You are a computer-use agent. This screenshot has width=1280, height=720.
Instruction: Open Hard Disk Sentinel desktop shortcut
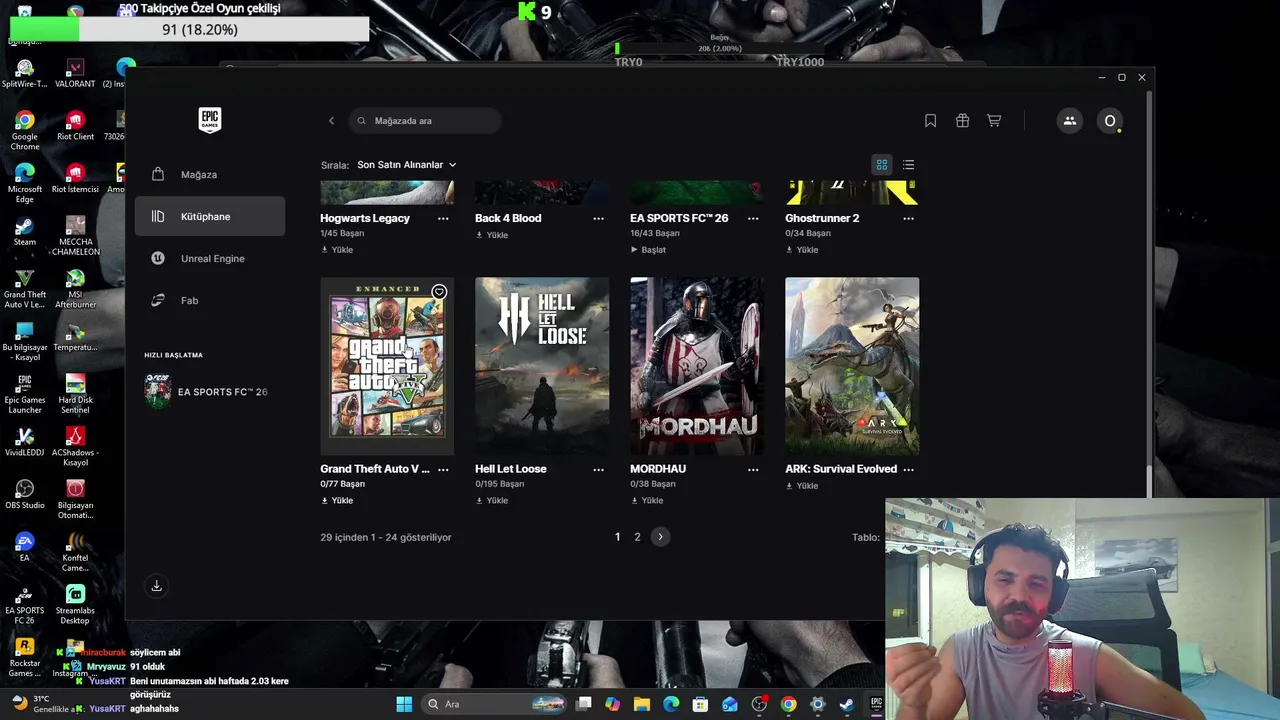75,394
